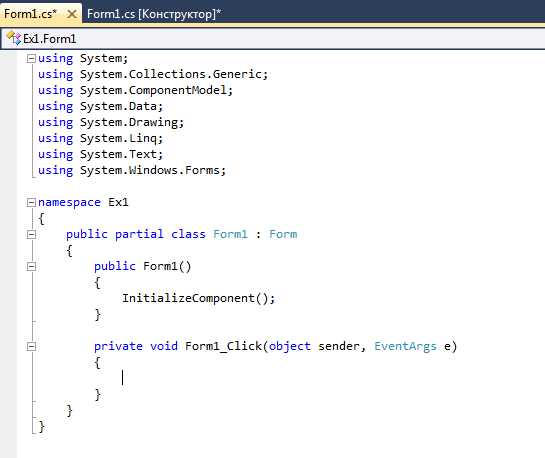
Task: Click on 'System.Collections.Generic' text
Action: point(170,74)
